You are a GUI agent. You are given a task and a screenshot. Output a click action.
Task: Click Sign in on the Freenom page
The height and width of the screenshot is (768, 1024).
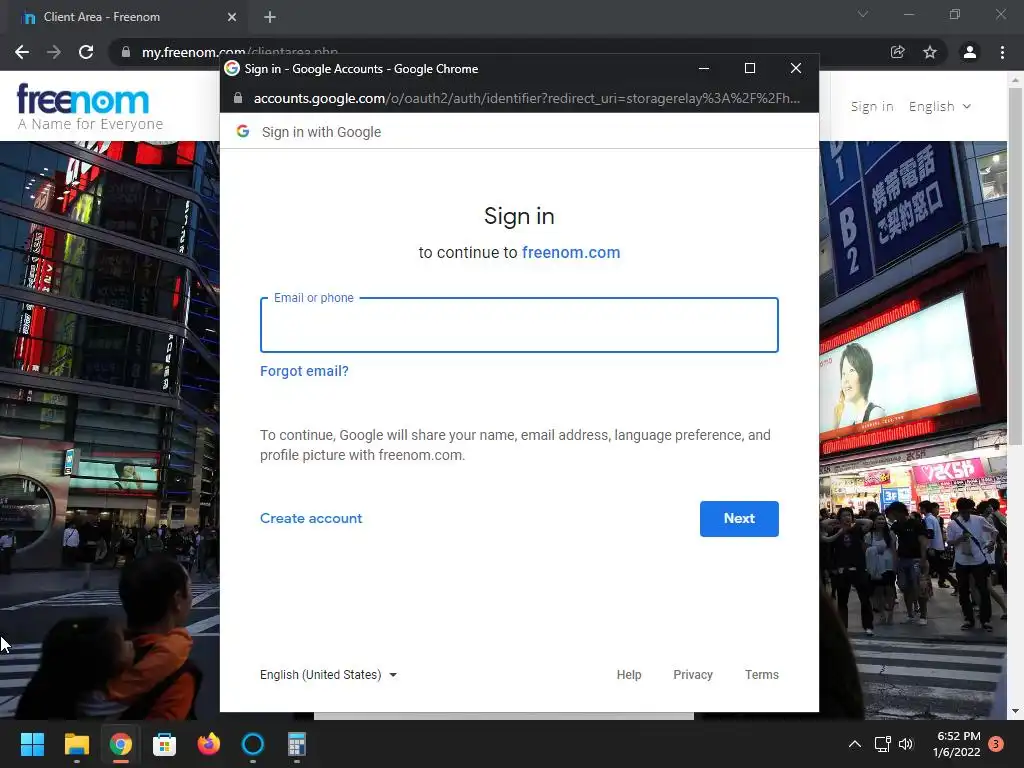pos(872,106)
